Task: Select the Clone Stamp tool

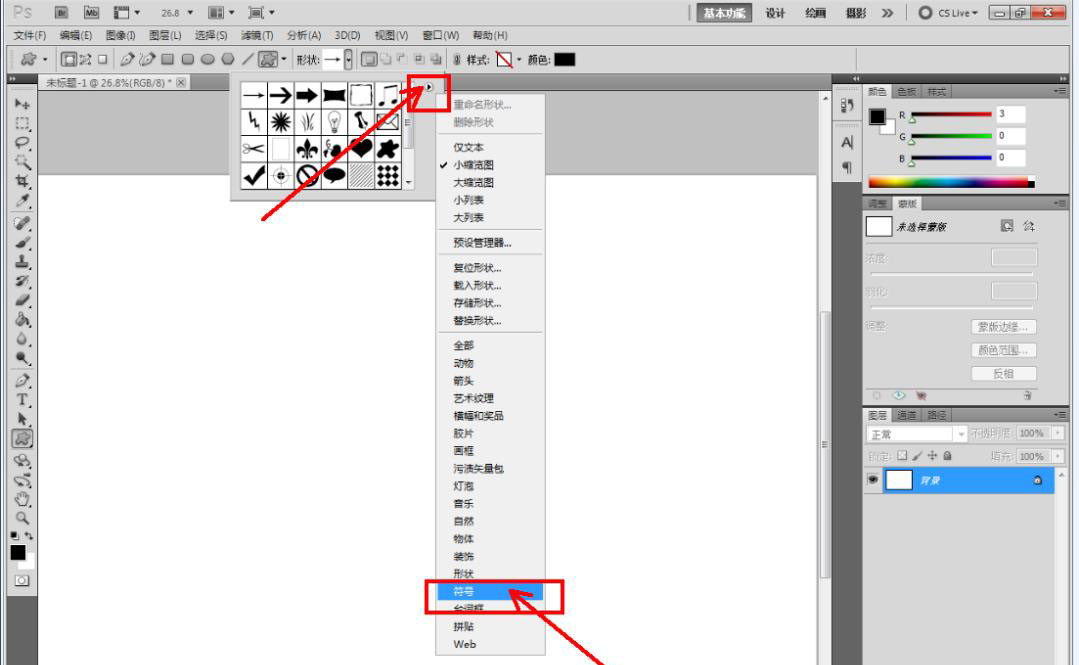Action: click(22, 262)
